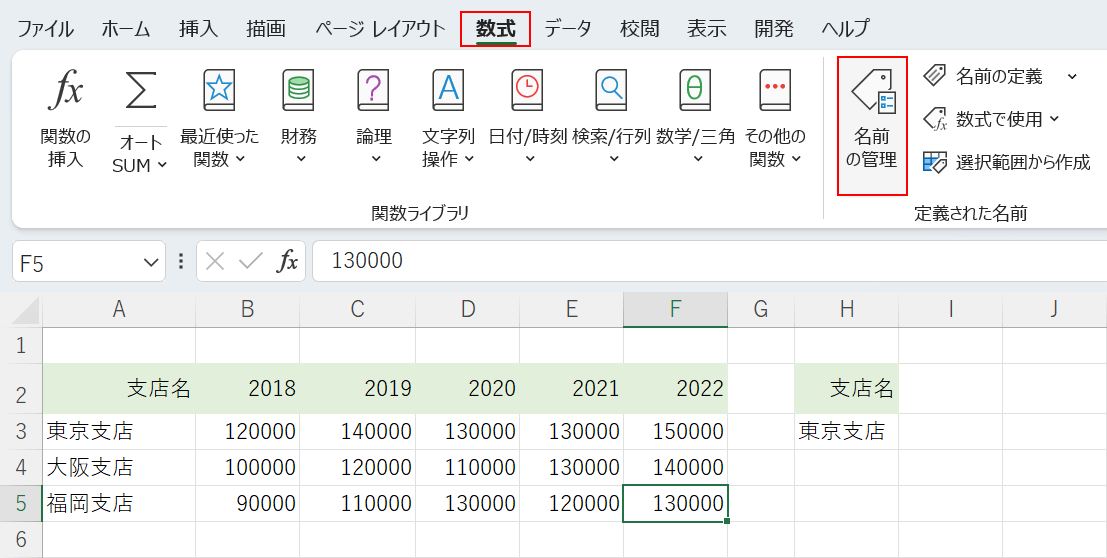Expand the 数式で使用 dropdown
This screenshot has height=558, width=1107.
[x=1054, y=120]
